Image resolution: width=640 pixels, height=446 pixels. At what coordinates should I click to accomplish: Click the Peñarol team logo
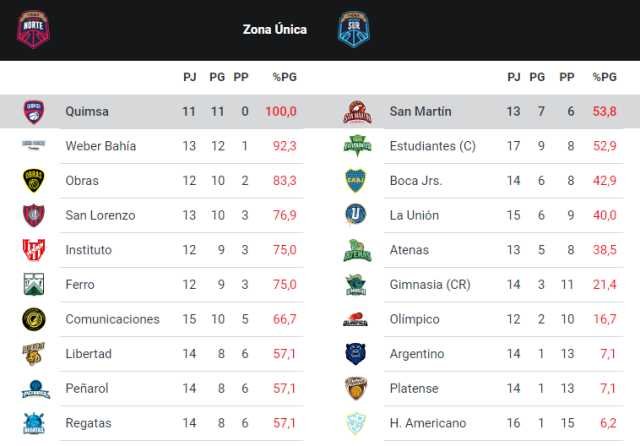33,389
